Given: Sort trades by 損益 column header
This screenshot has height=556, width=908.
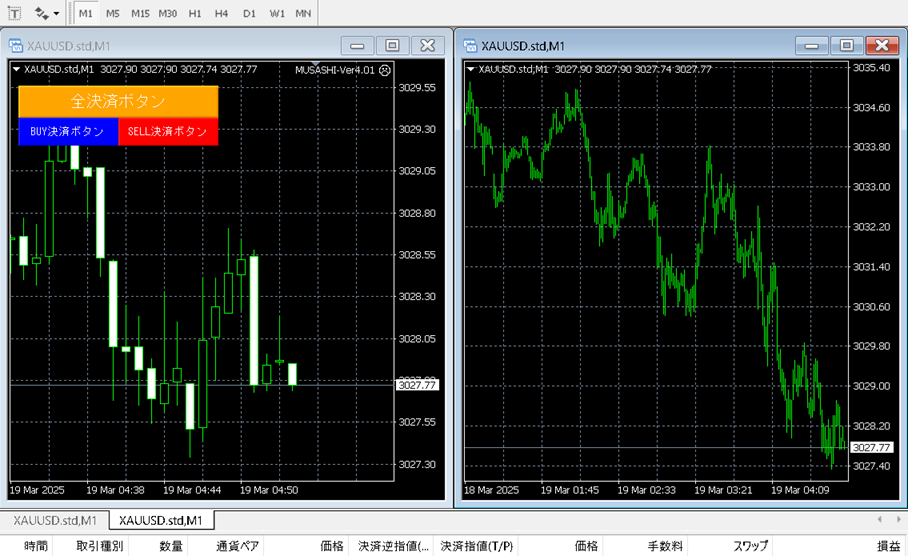Looking at the screenshot, I should point(888,546).
